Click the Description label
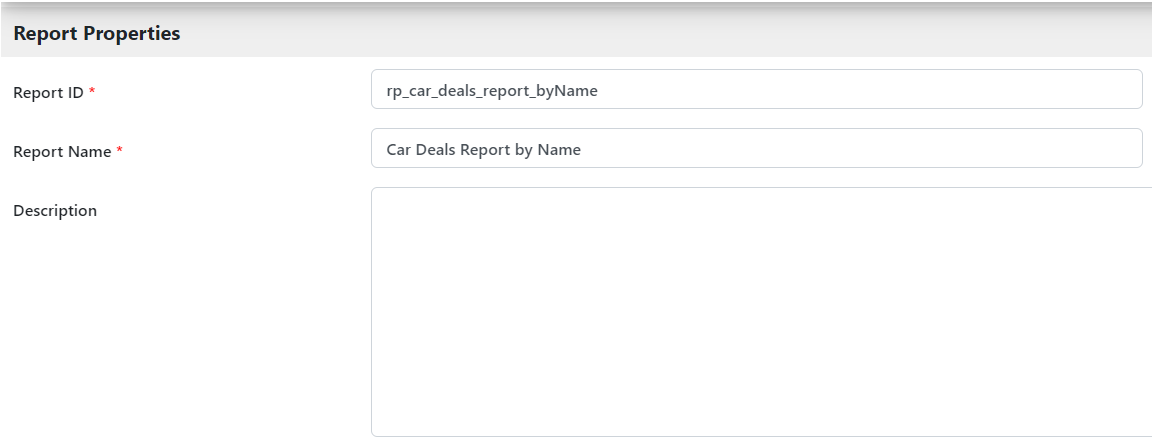1152x437 pixels. (x=55, y=211)
